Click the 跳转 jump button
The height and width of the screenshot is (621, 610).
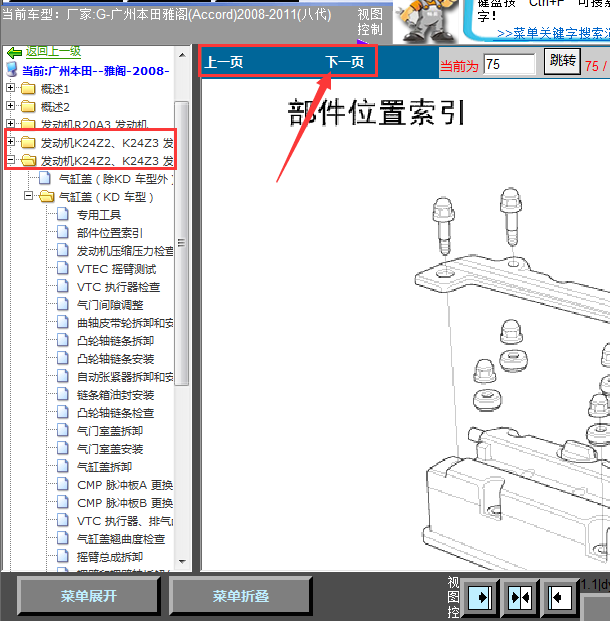[x=562, y=61]
